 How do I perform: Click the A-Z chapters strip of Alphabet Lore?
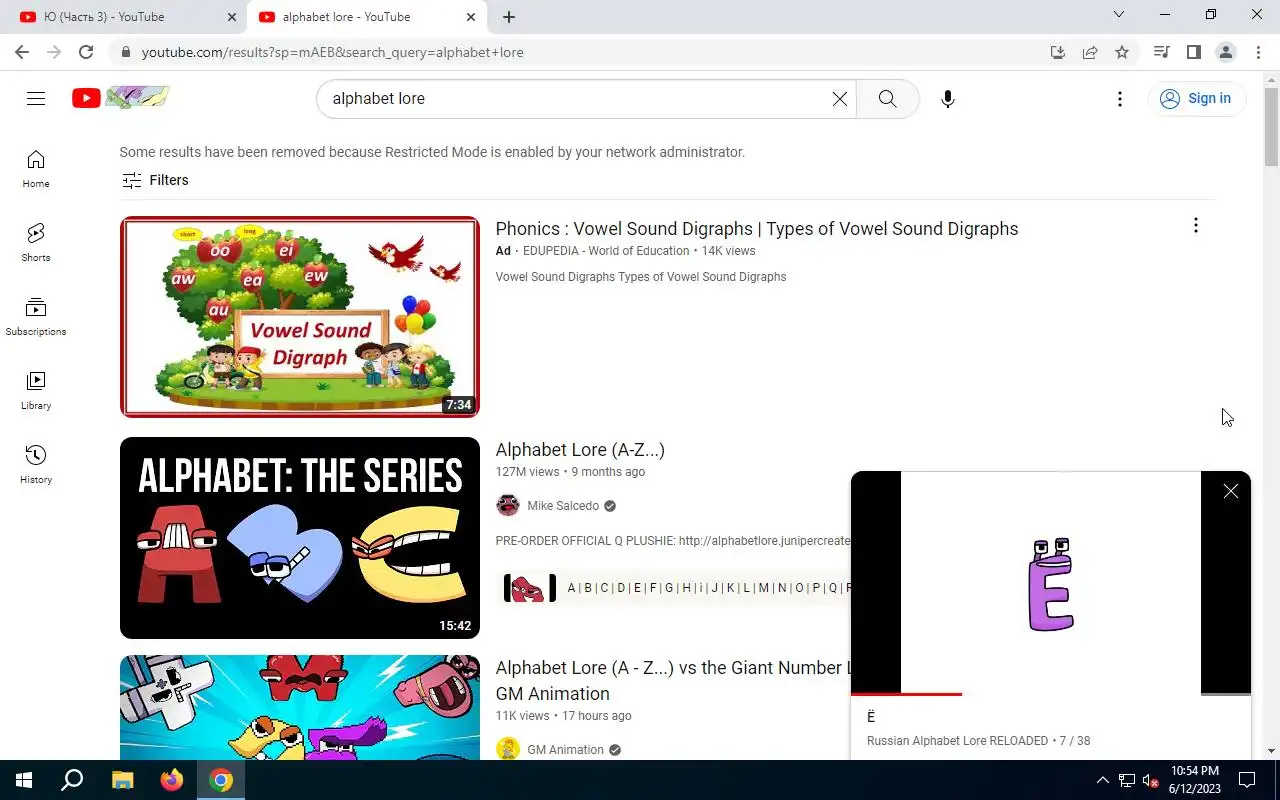point(675,588)
